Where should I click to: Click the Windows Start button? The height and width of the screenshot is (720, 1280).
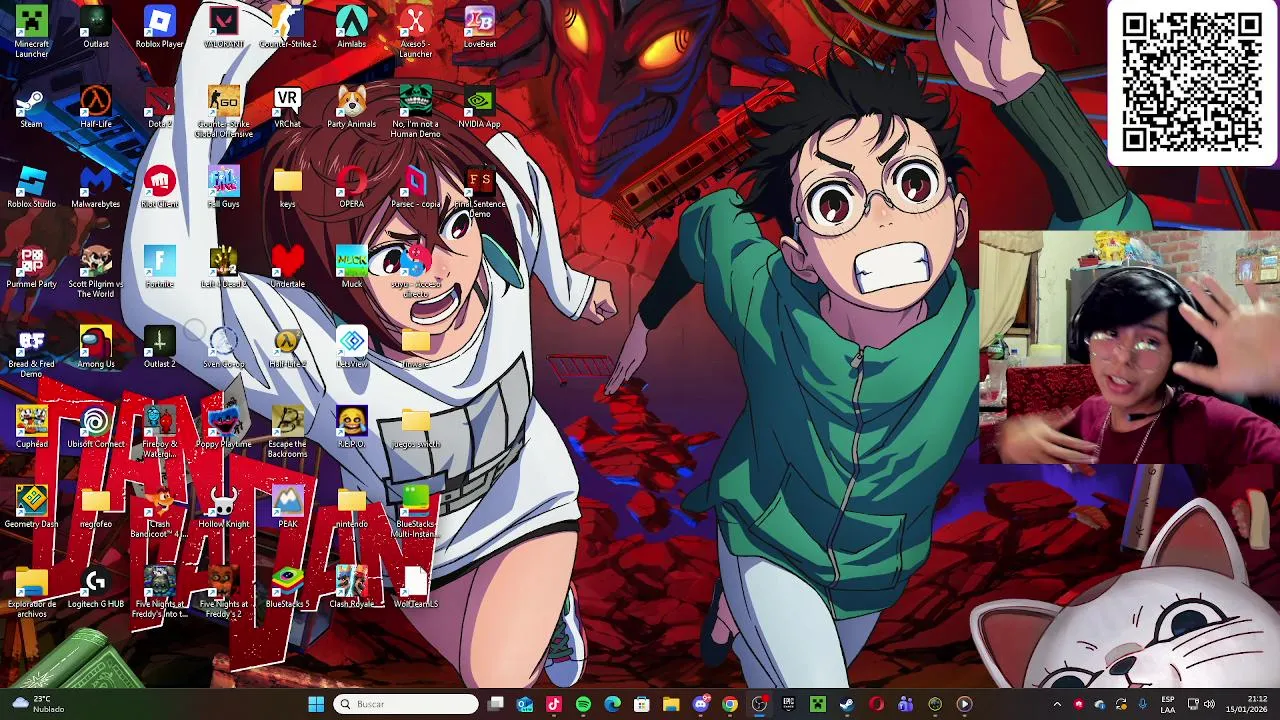316,704
